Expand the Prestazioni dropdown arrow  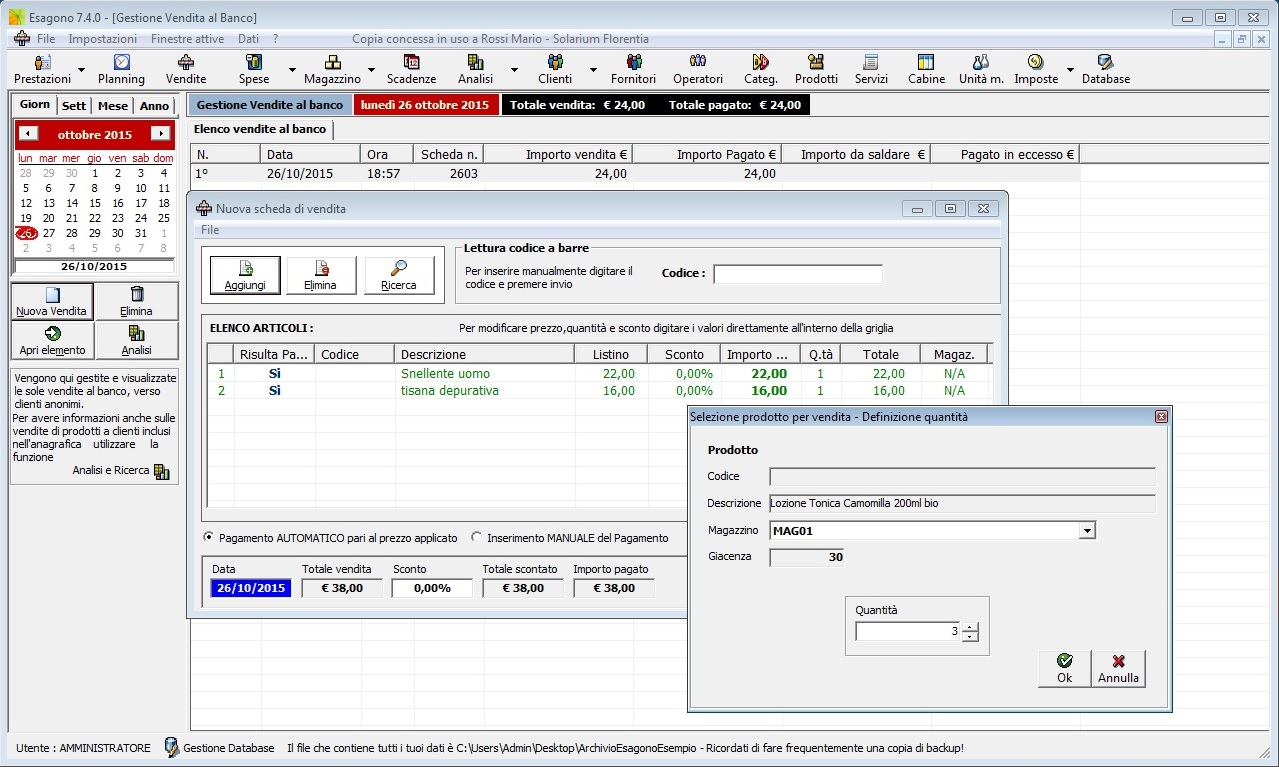point(82,70)
